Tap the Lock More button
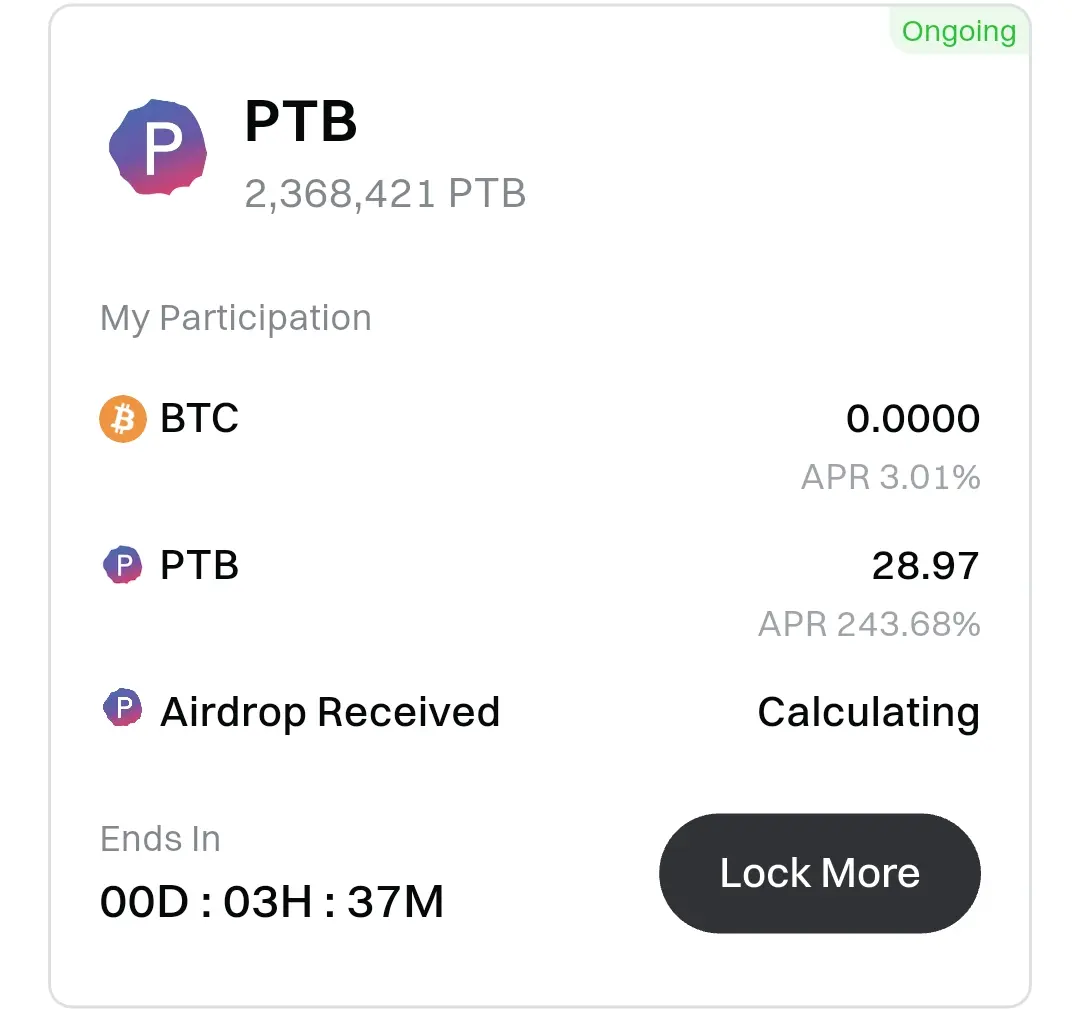This screenshot has height=1009, width=1072. click(820, 873)
